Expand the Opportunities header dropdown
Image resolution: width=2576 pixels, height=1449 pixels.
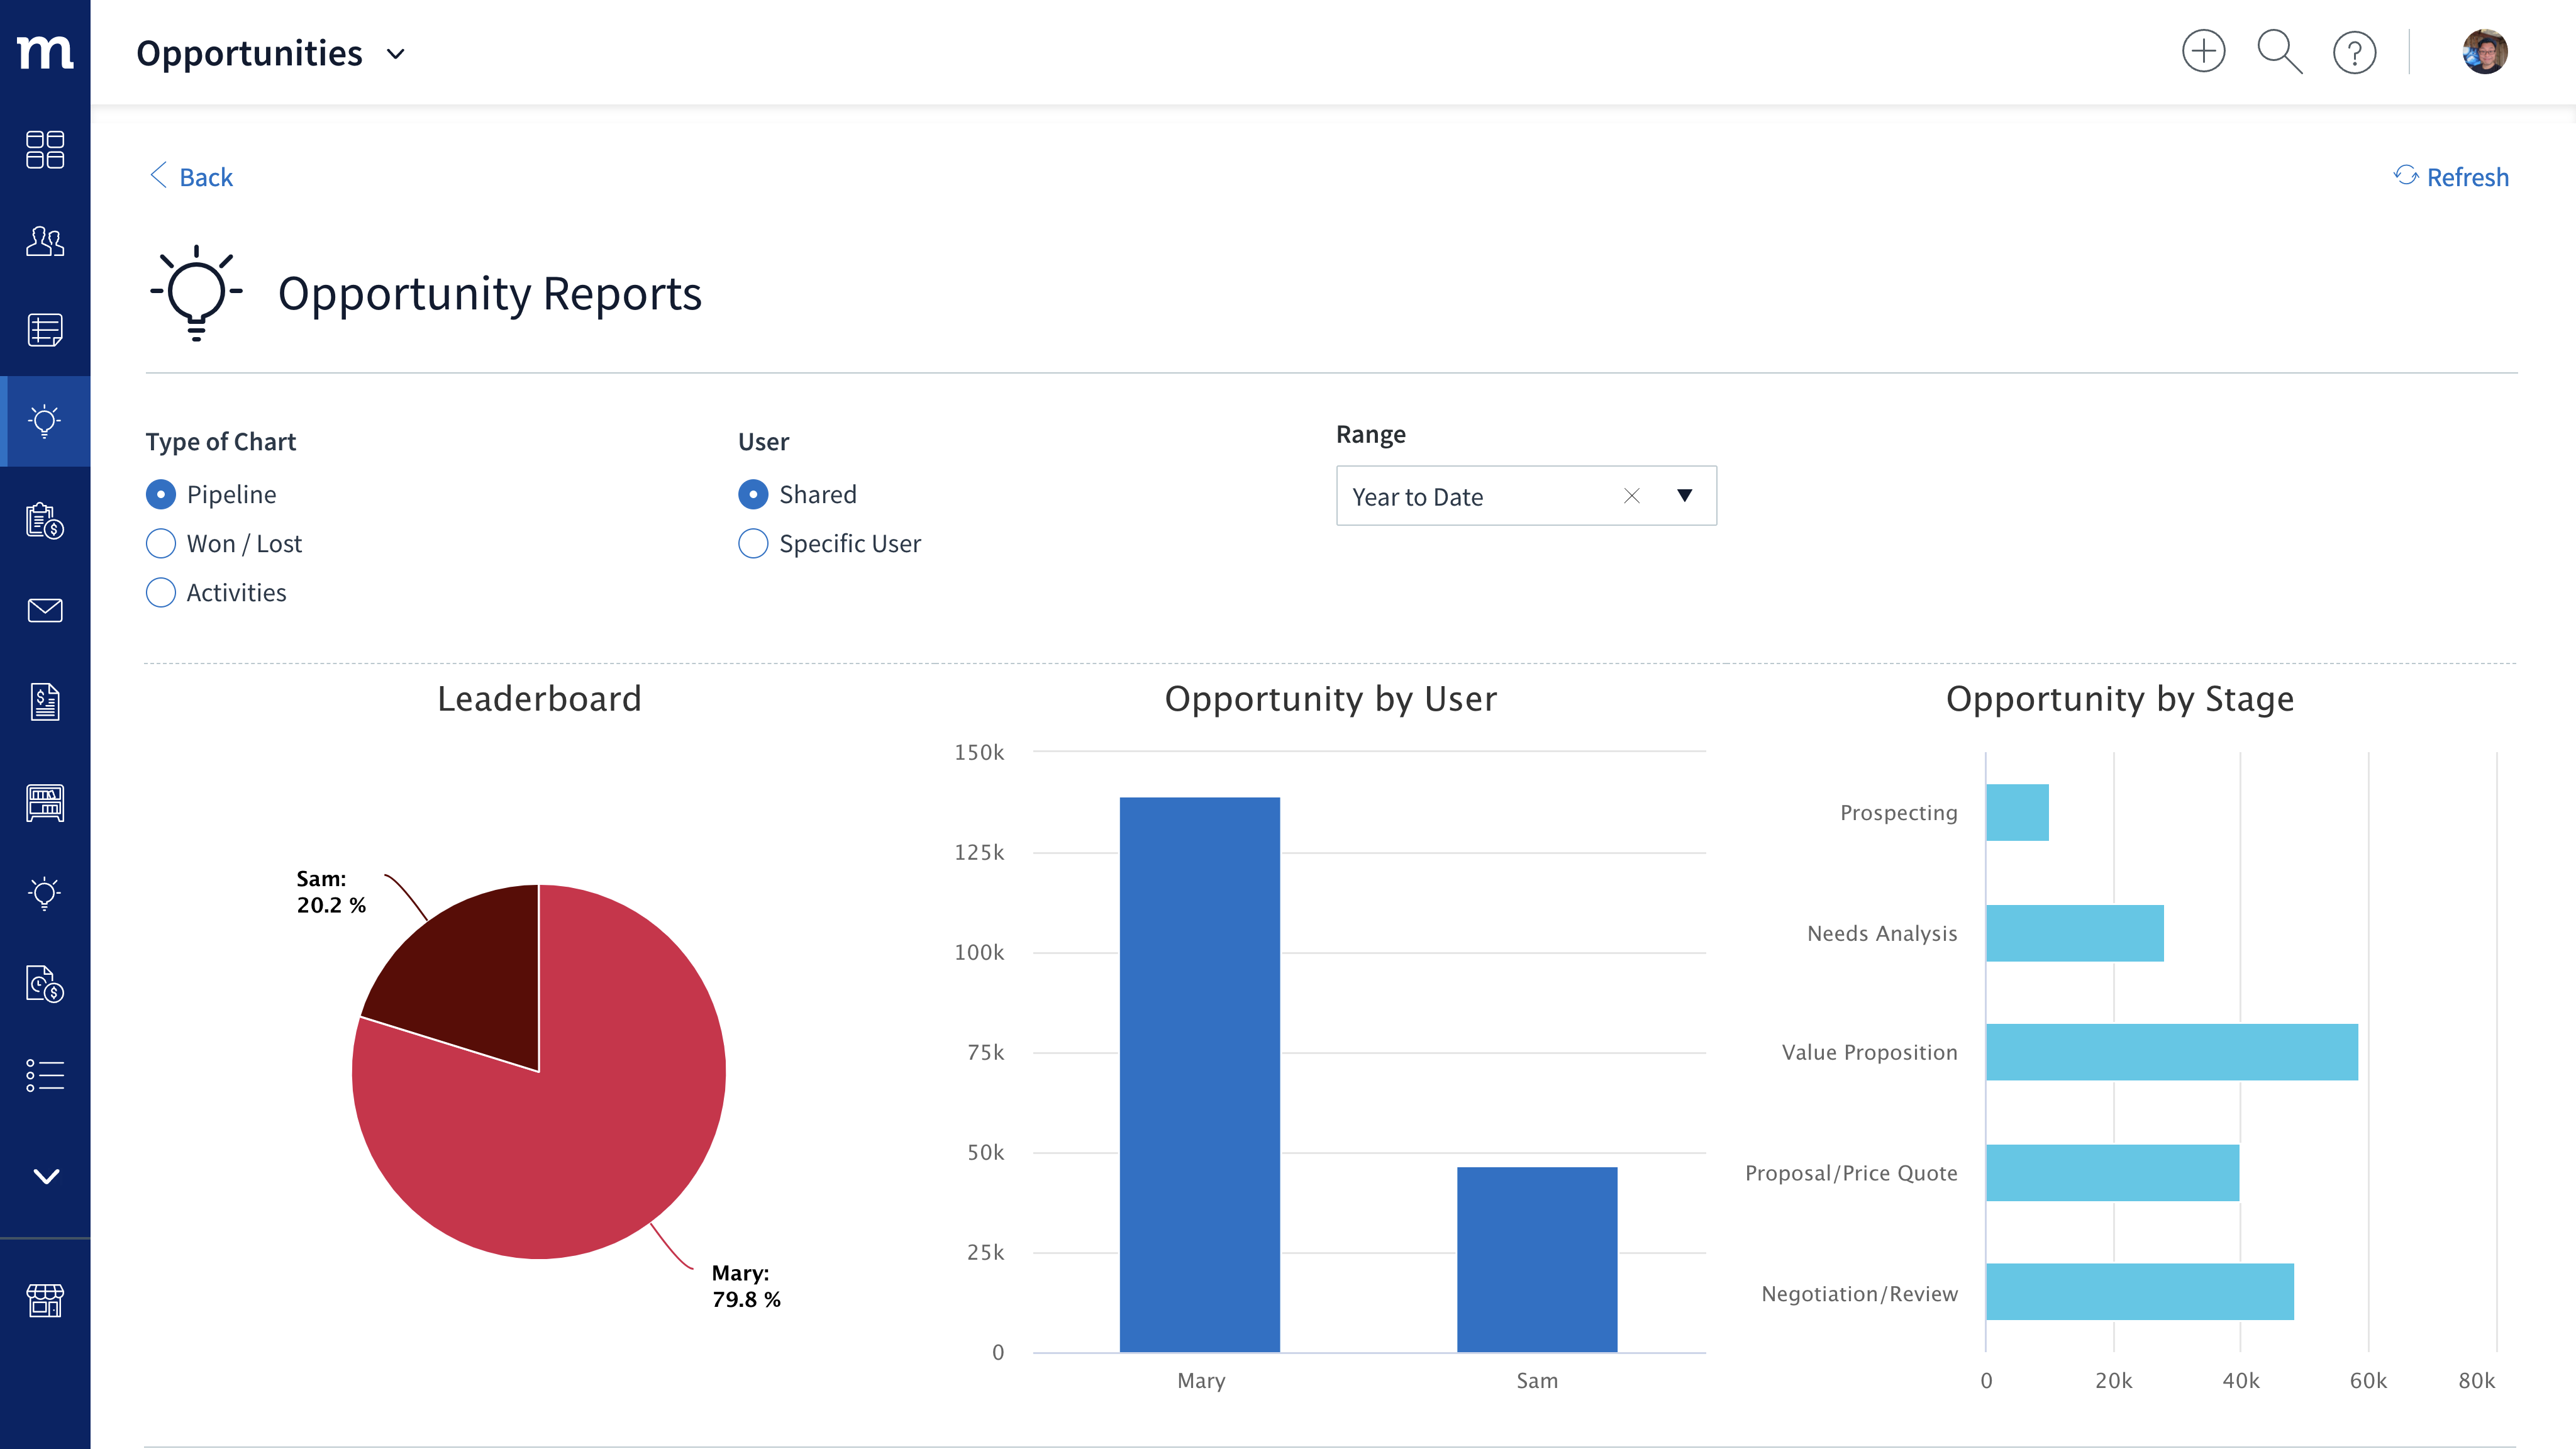pyautogui.click(x=396, y=54)
